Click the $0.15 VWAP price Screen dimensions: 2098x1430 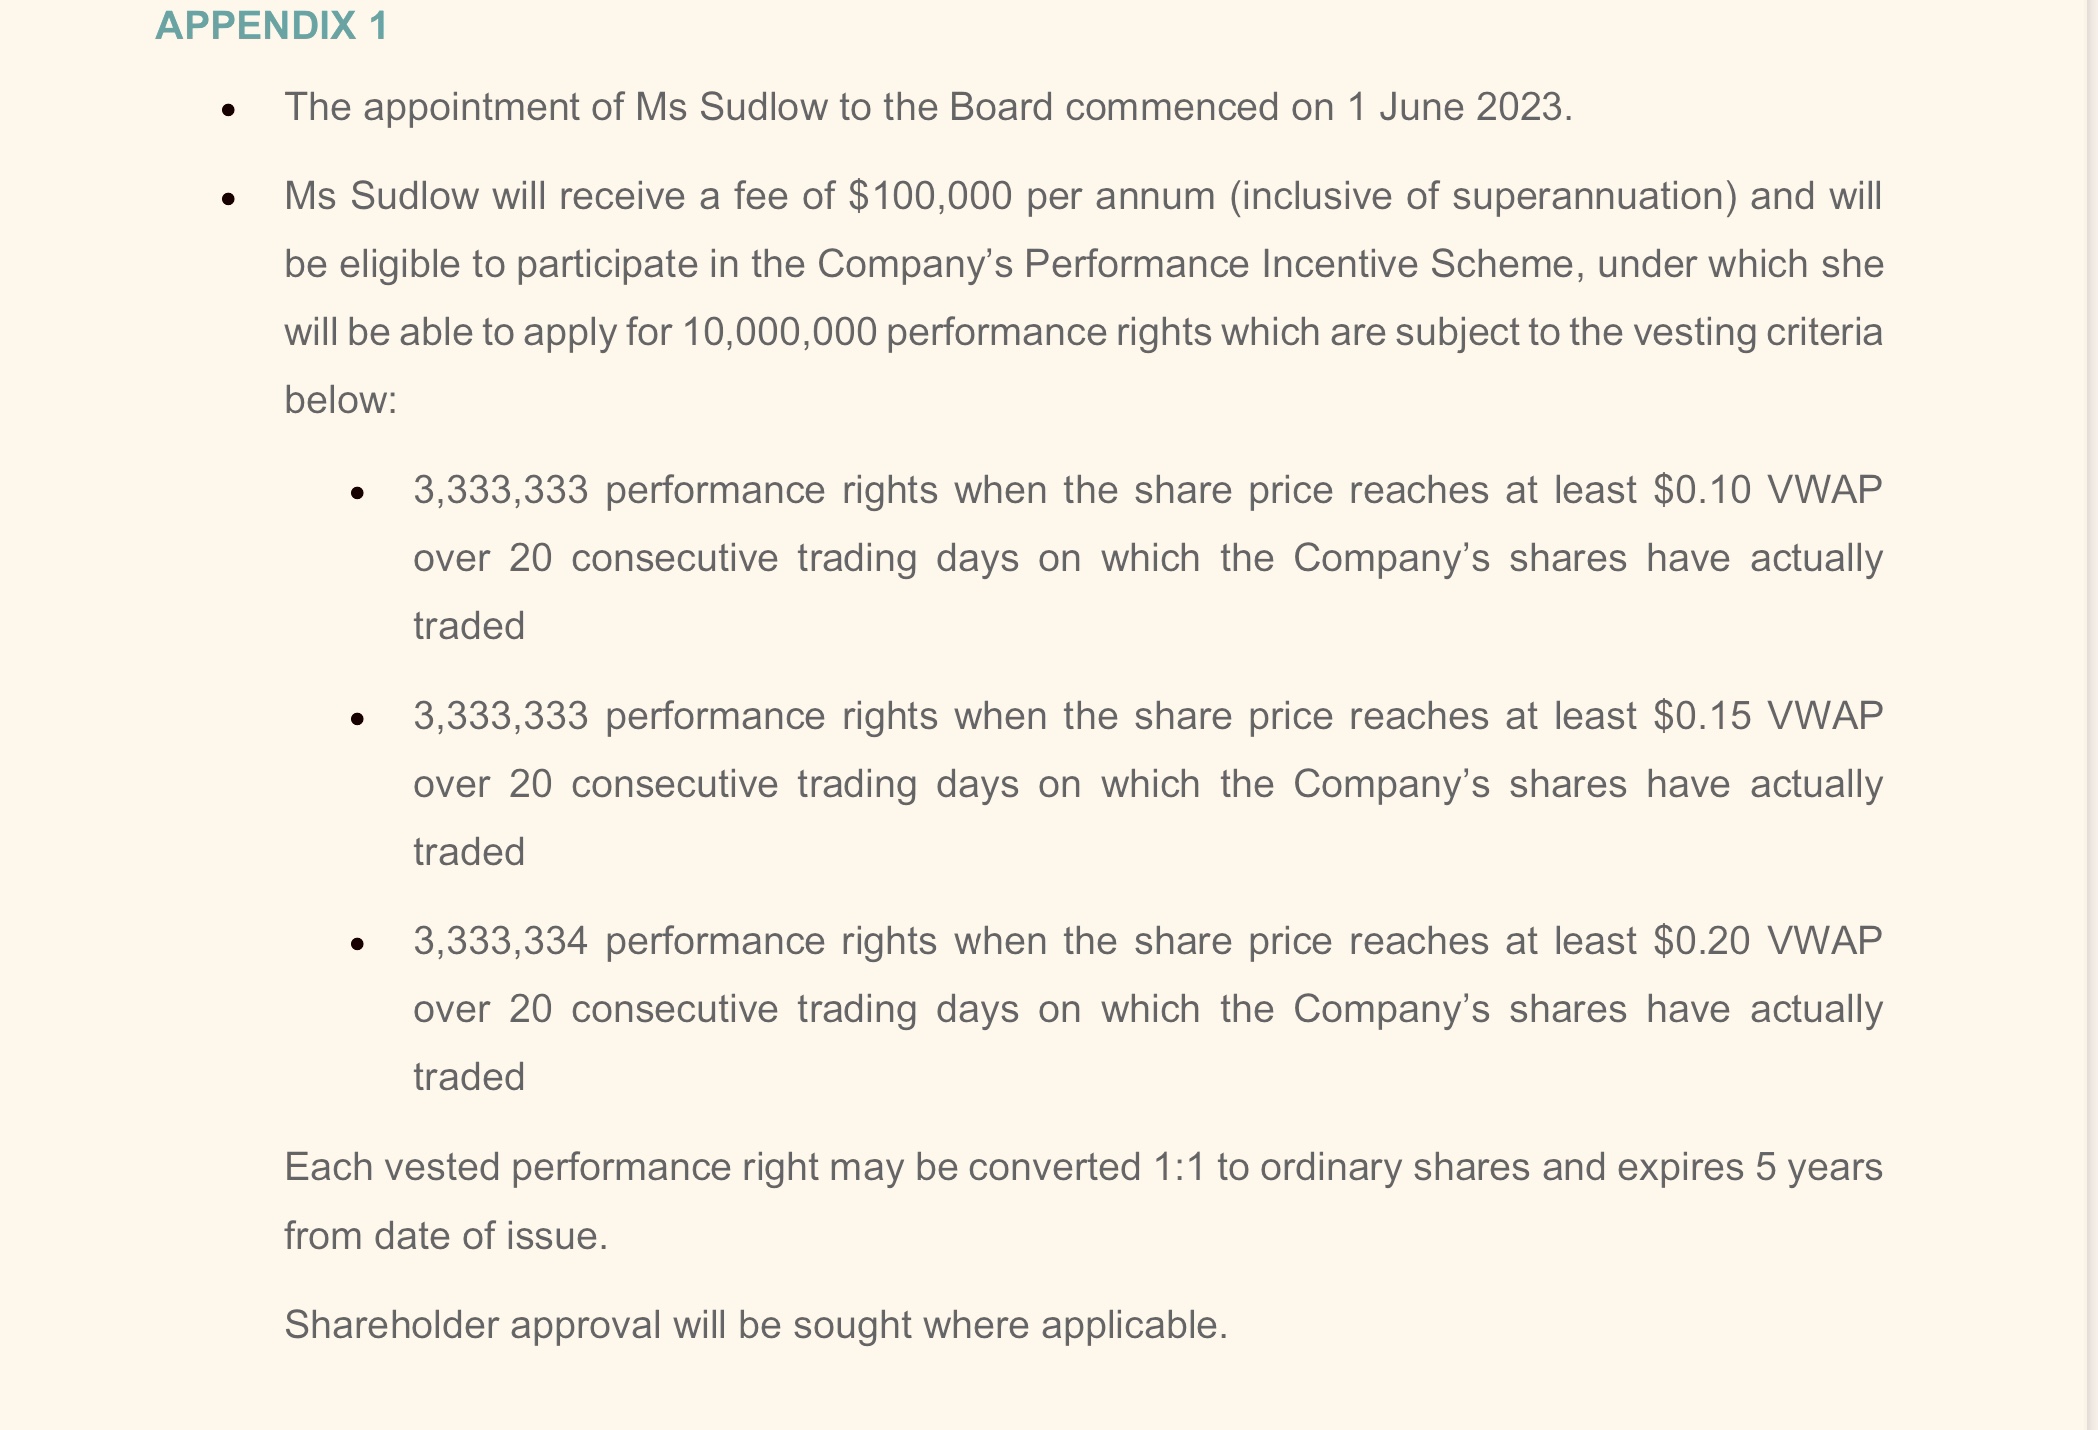[1767, 716]
